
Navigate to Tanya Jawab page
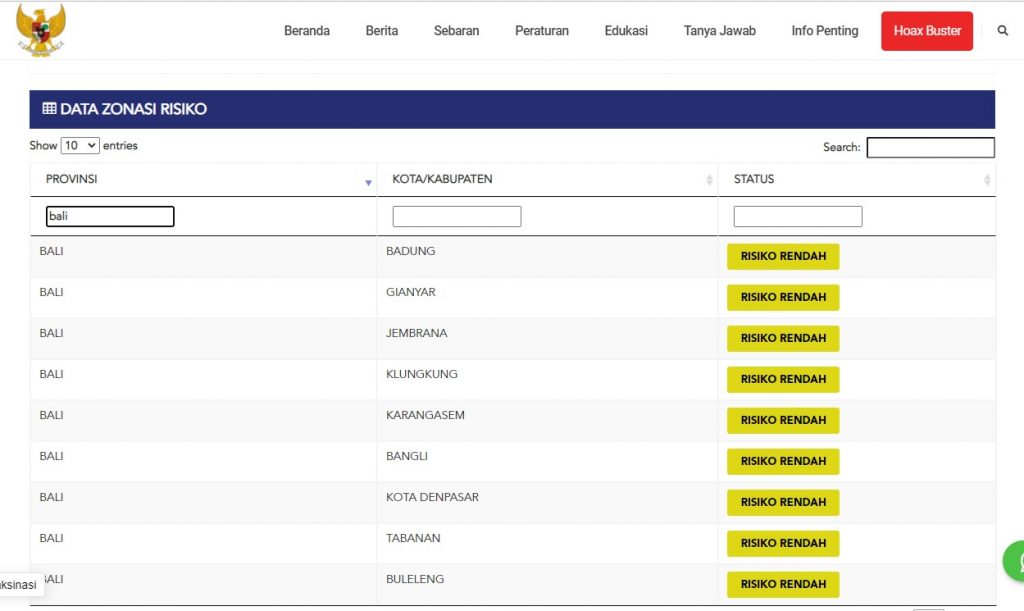719,31
